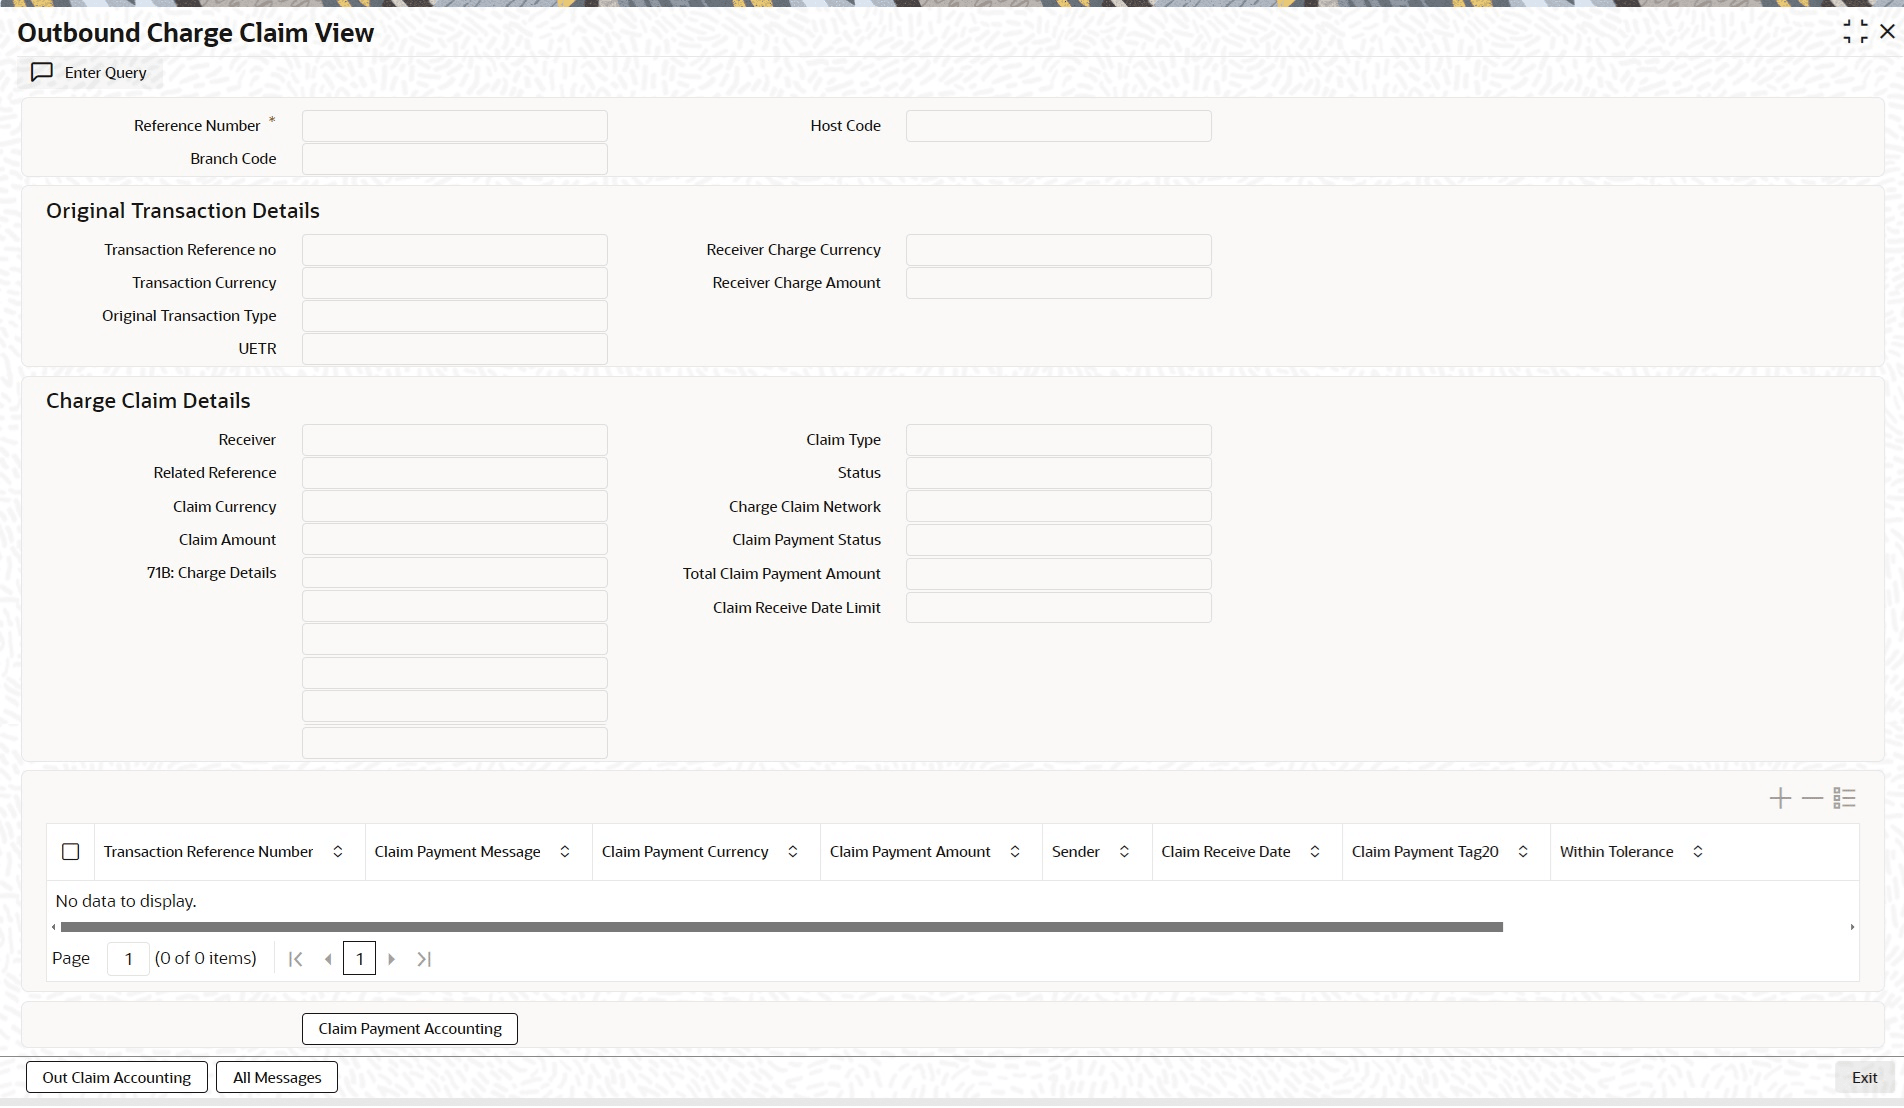Screen dimensions: 1904x1108
Task: Click the Total Claim Payment Amount field
Action: click(1059, 574)
